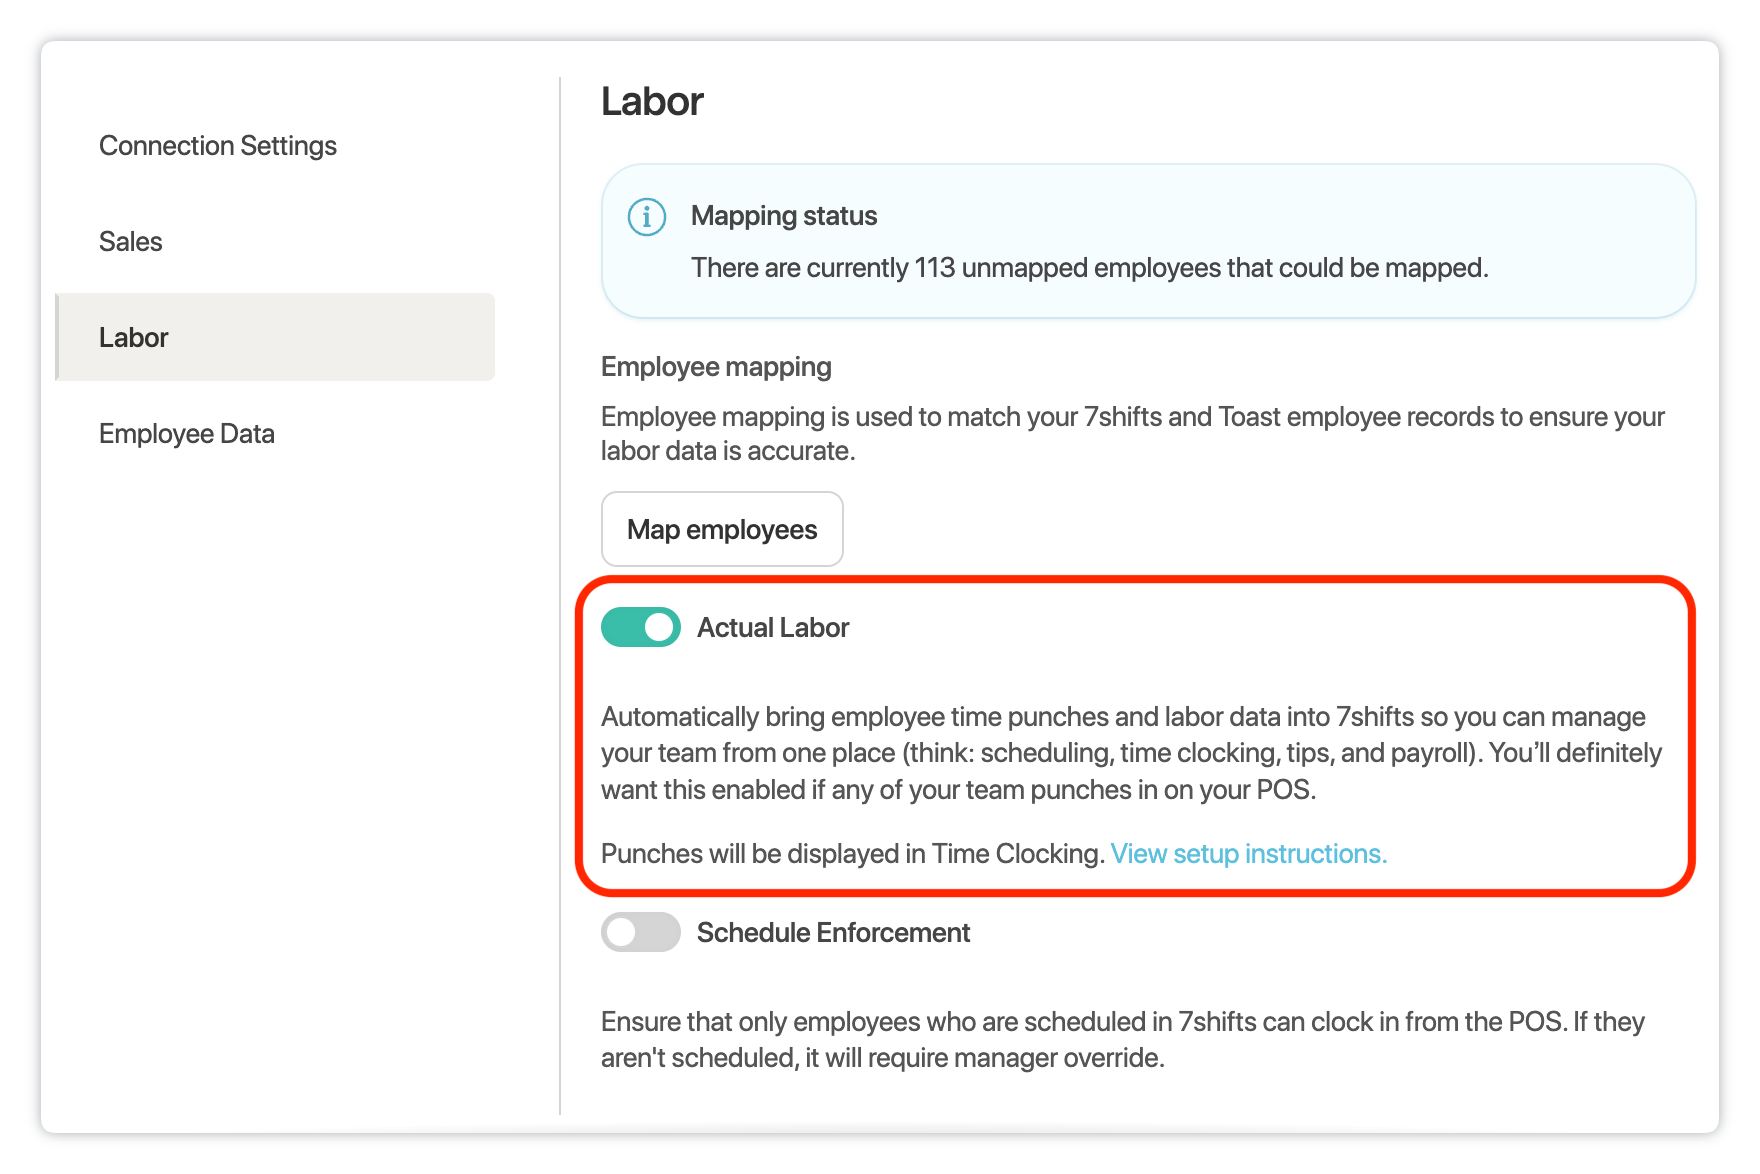Viewport: 1760px width, 1174px height.
Task: Open the View setup instructions link
Action: point(1248,854)
